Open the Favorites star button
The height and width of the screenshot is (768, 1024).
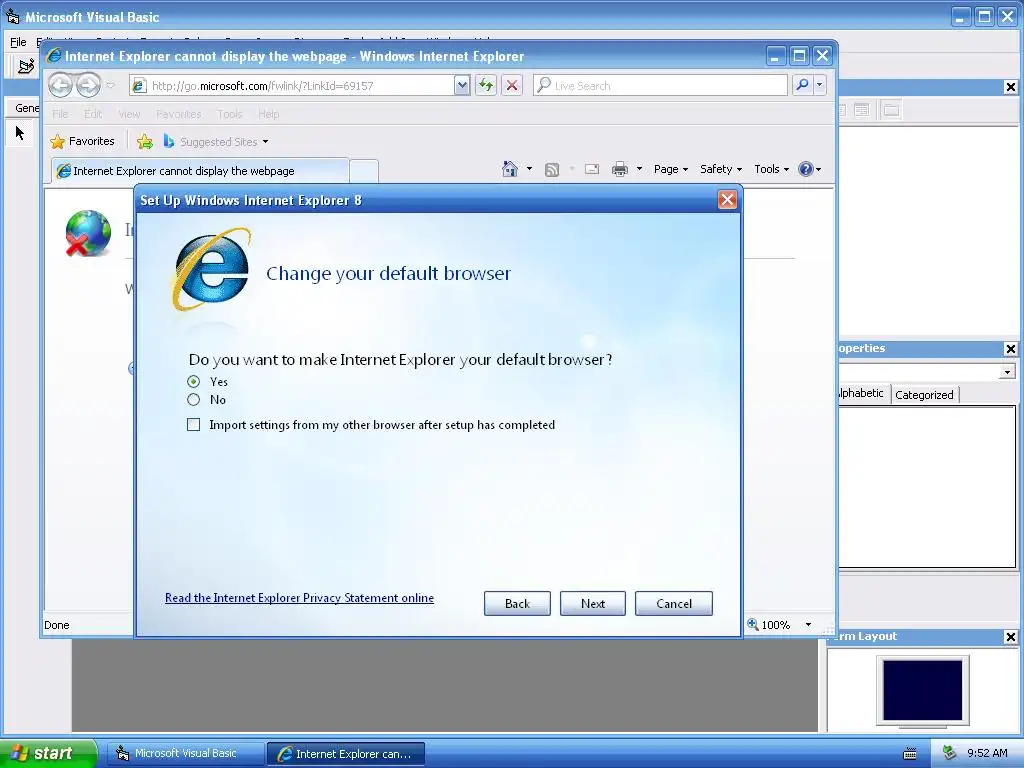[x=82, y=141]
